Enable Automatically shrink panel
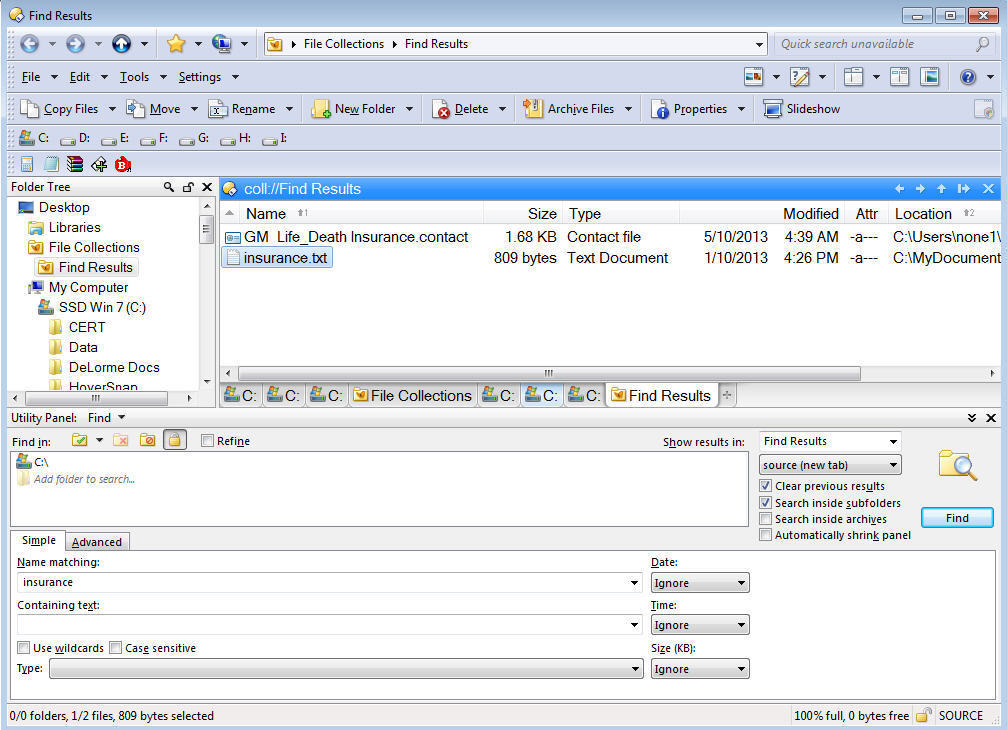 tap(765, 535)
